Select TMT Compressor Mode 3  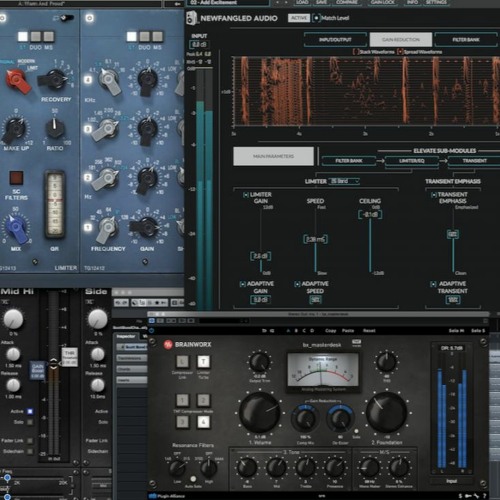(x=182, y=422)
